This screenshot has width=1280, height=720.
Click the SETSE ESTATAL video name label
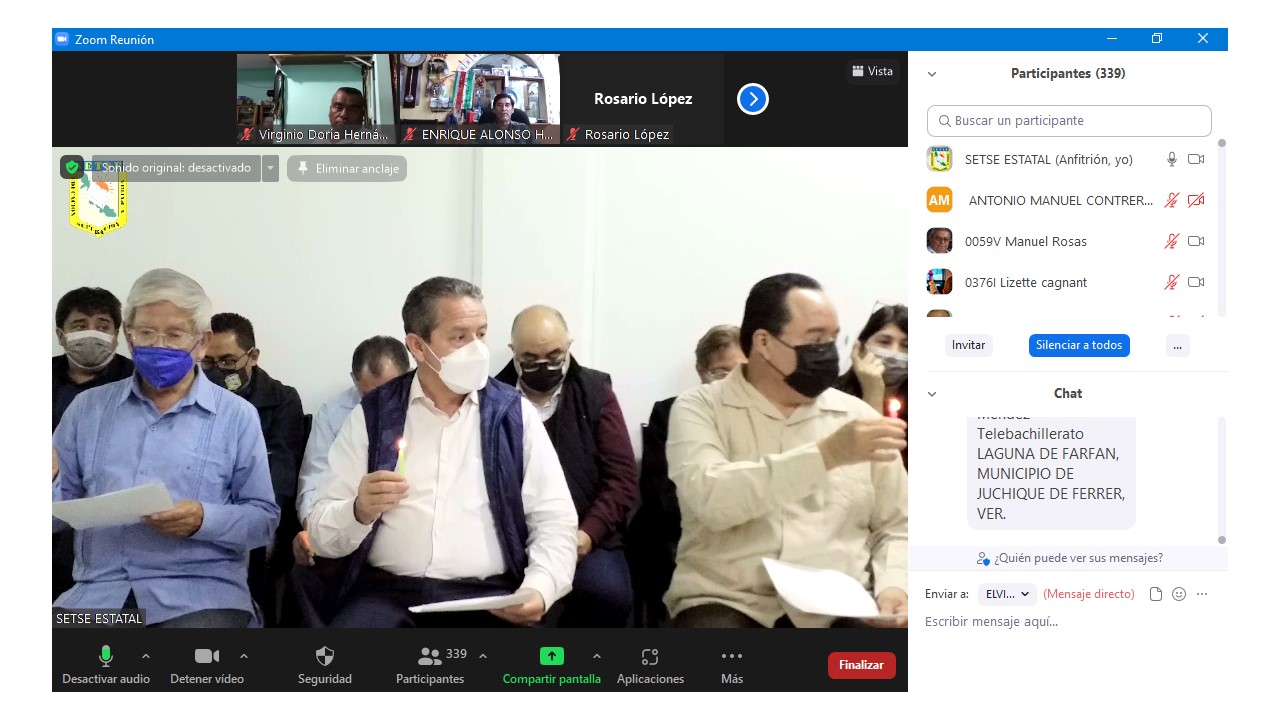(x=99, y=618)
